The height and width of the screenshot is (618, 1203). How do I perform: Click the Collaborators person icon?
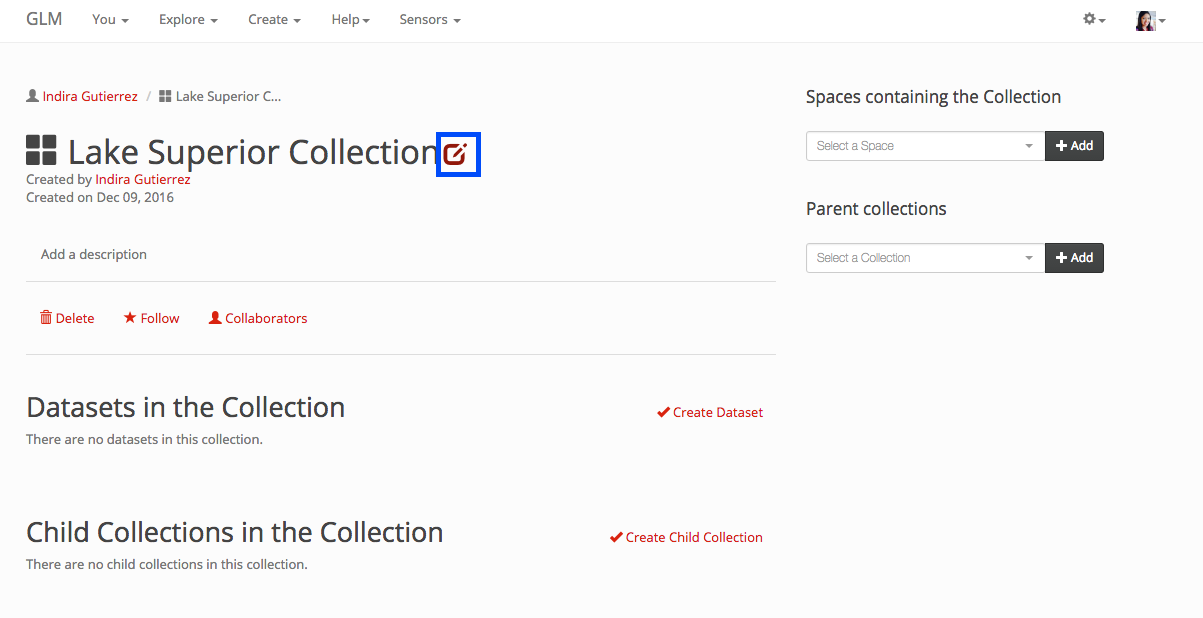pyautogui.click(x=215, y=318)
